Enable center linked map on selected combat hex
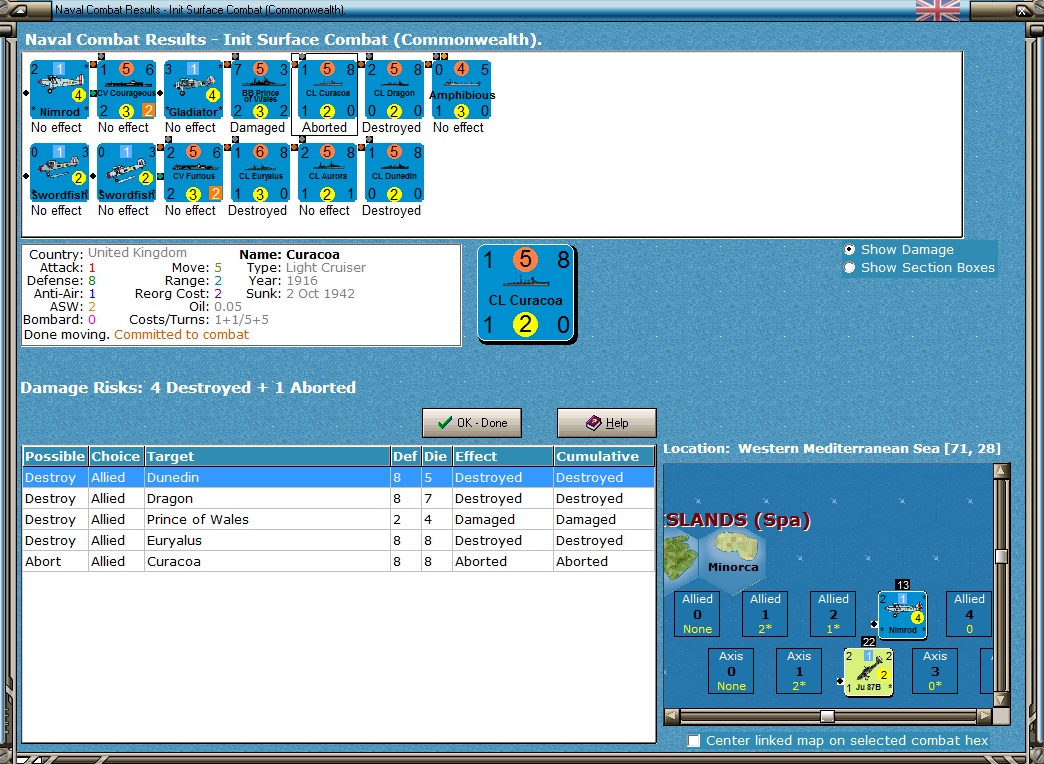 (693, 741)
